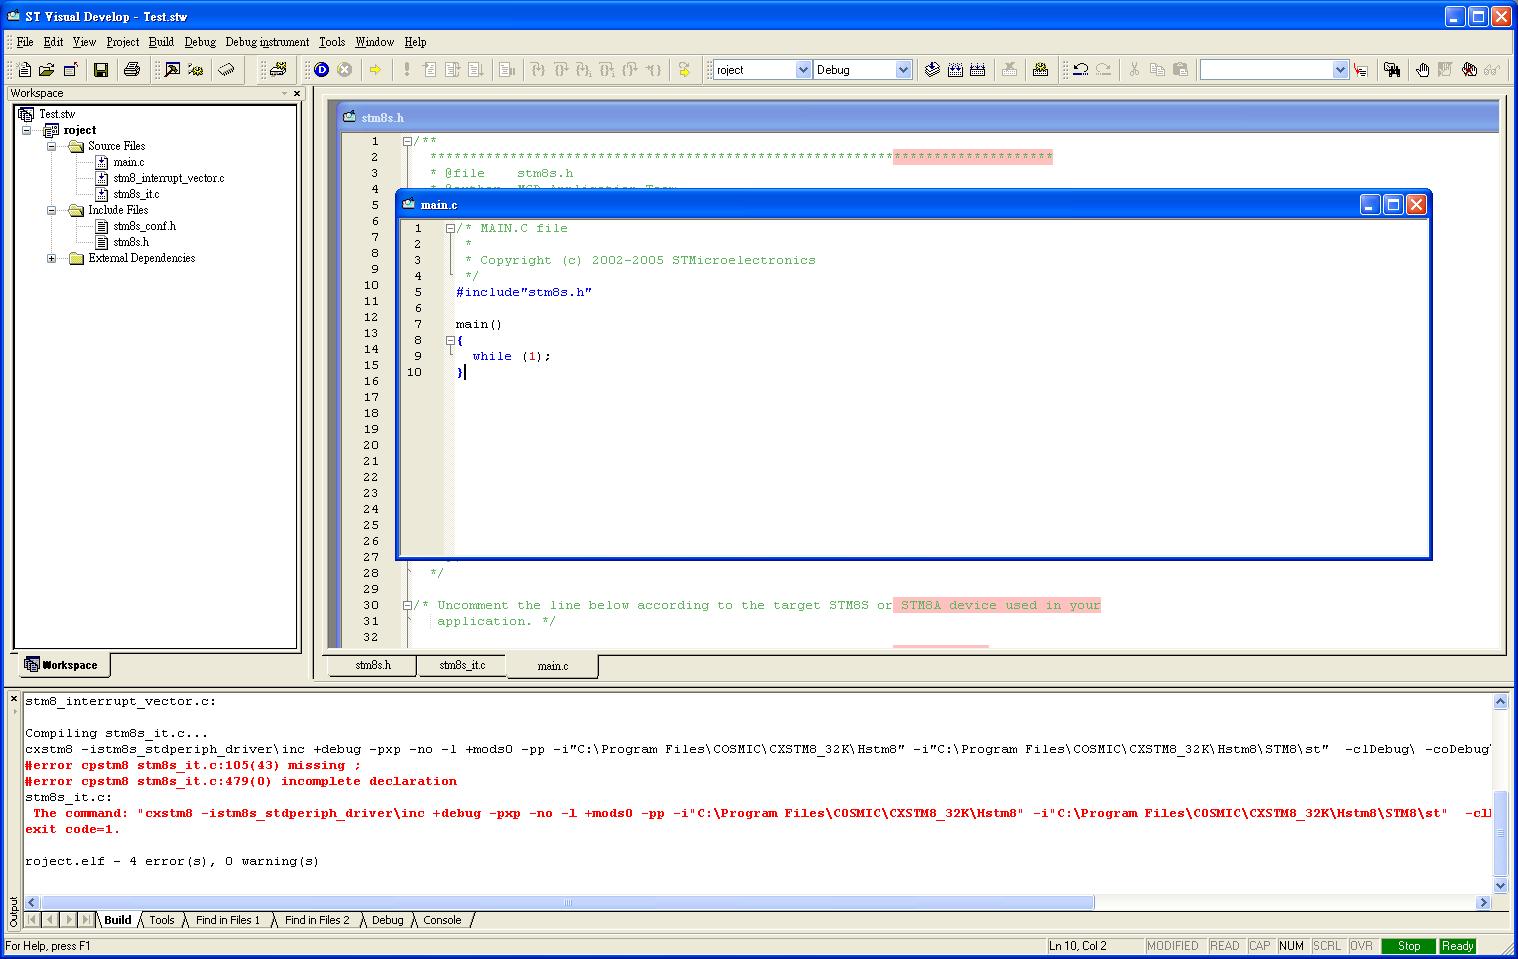Viewport: 1518px width, 959px height.
Task: Collapse the code fold at main.c line 8
Action: click(x=450, y=340)
